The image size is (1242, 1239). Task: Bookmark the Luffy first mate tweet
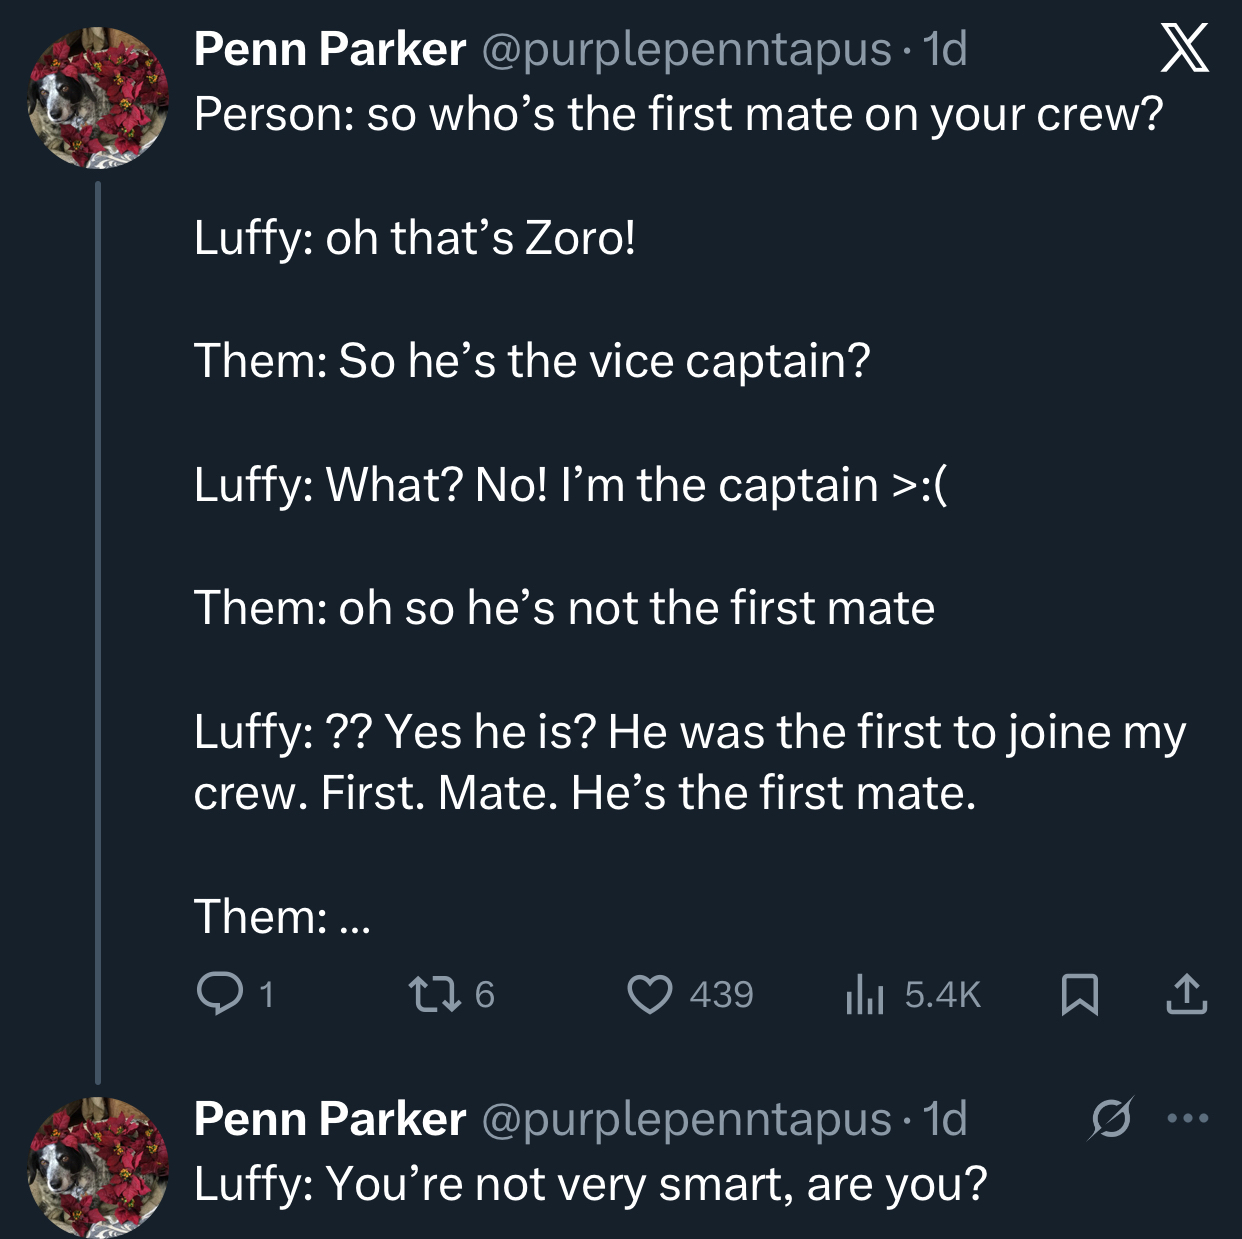pos(1079,994)
